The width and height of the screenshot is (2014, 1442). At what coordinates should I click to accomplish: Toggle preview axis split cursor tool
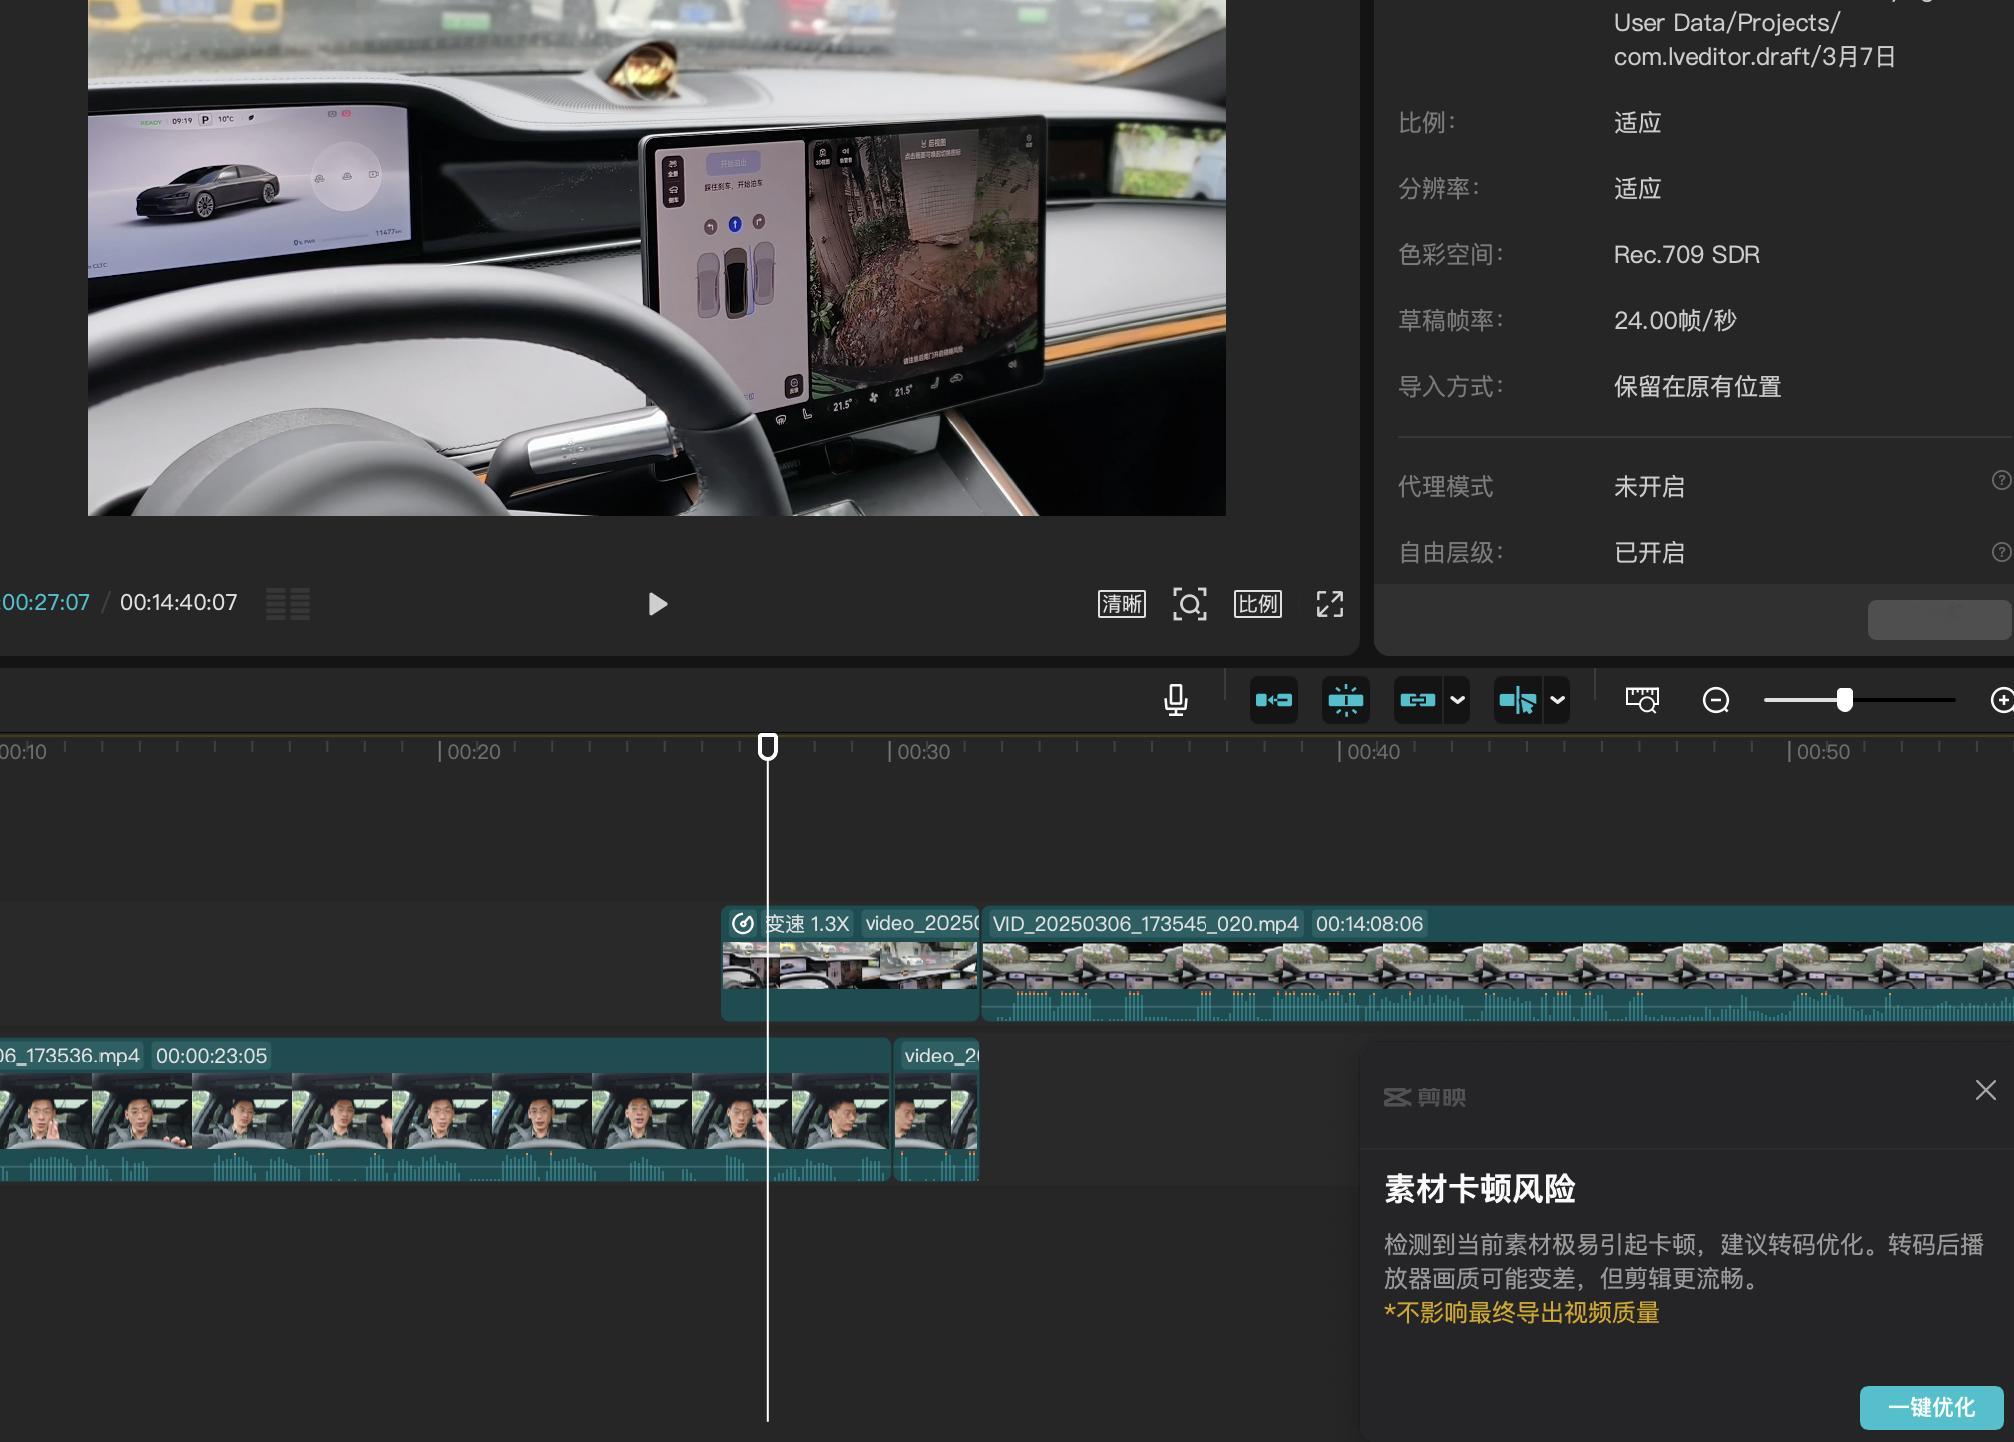(x=1518, y=700)
